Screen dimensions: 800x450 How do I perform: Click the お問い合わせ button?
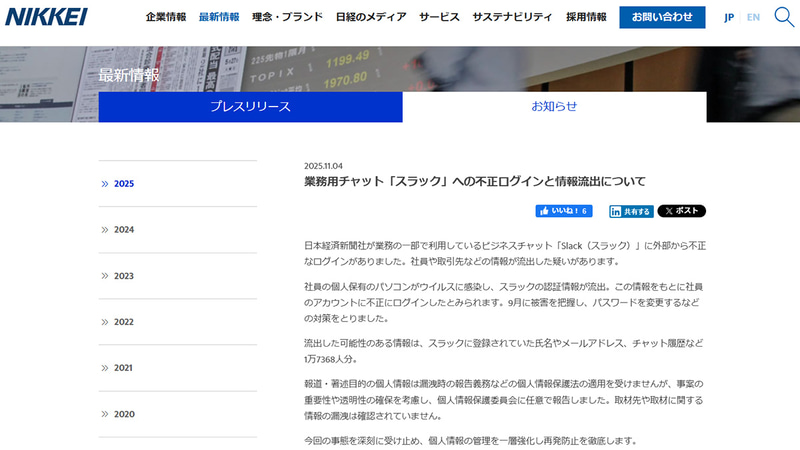click(x=662, y=17)
